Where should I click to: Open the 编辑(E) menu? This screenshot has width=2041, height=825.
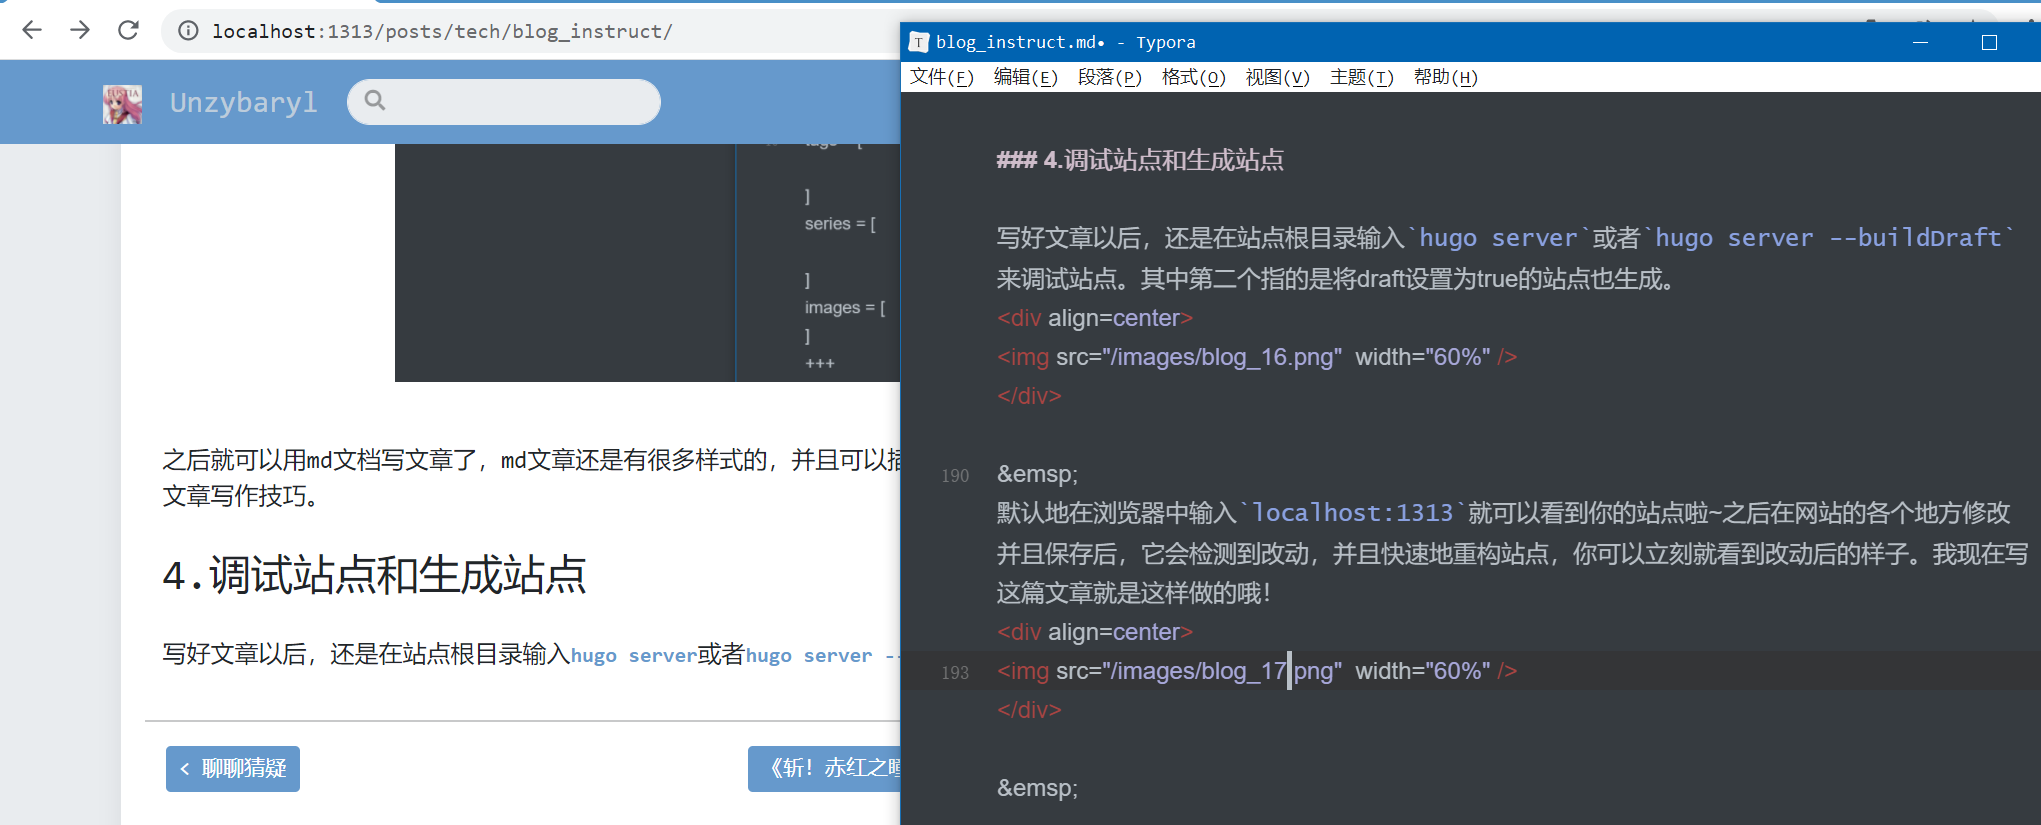pyautogui.click(x=1025, y=77)
